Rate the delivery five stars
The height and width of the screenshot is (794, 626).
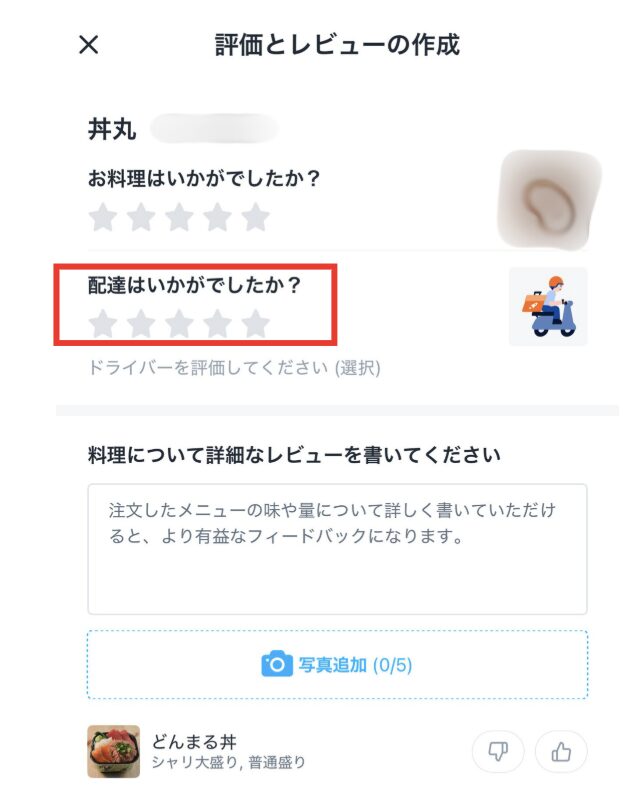coord(255,324)
